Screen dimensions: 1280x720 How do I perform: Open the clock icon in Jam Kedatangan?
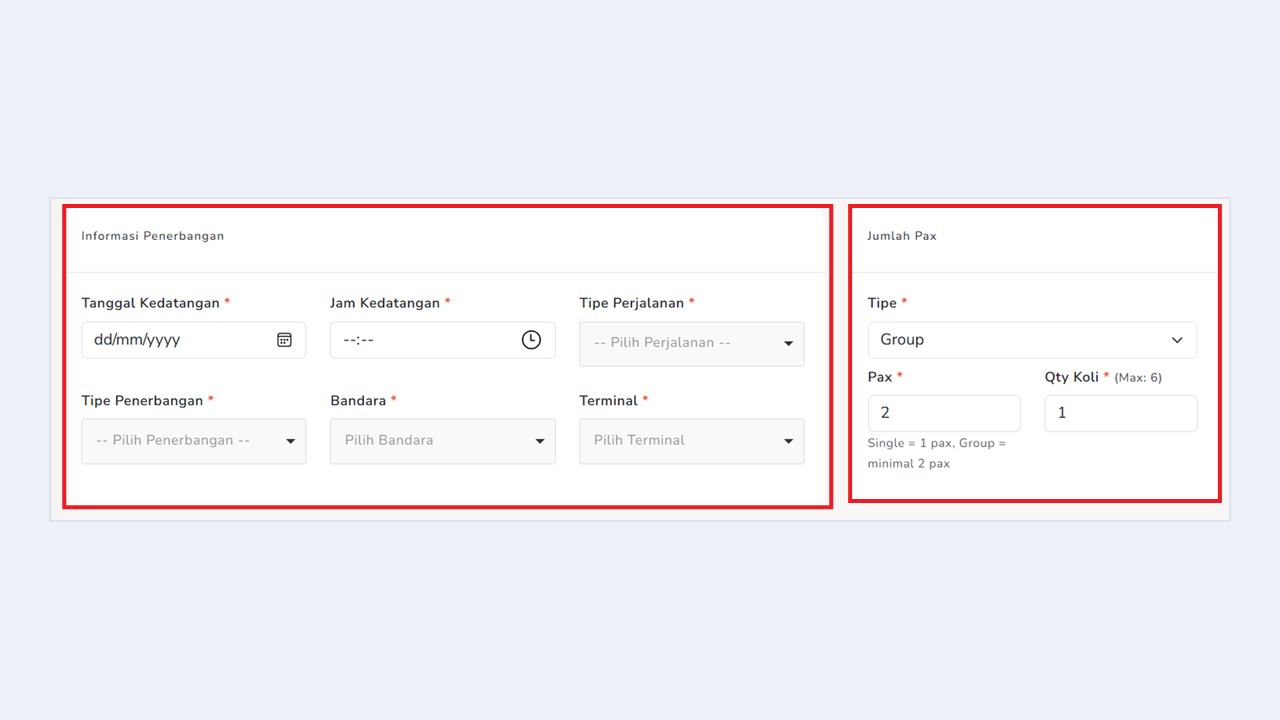tap(531, 340)
